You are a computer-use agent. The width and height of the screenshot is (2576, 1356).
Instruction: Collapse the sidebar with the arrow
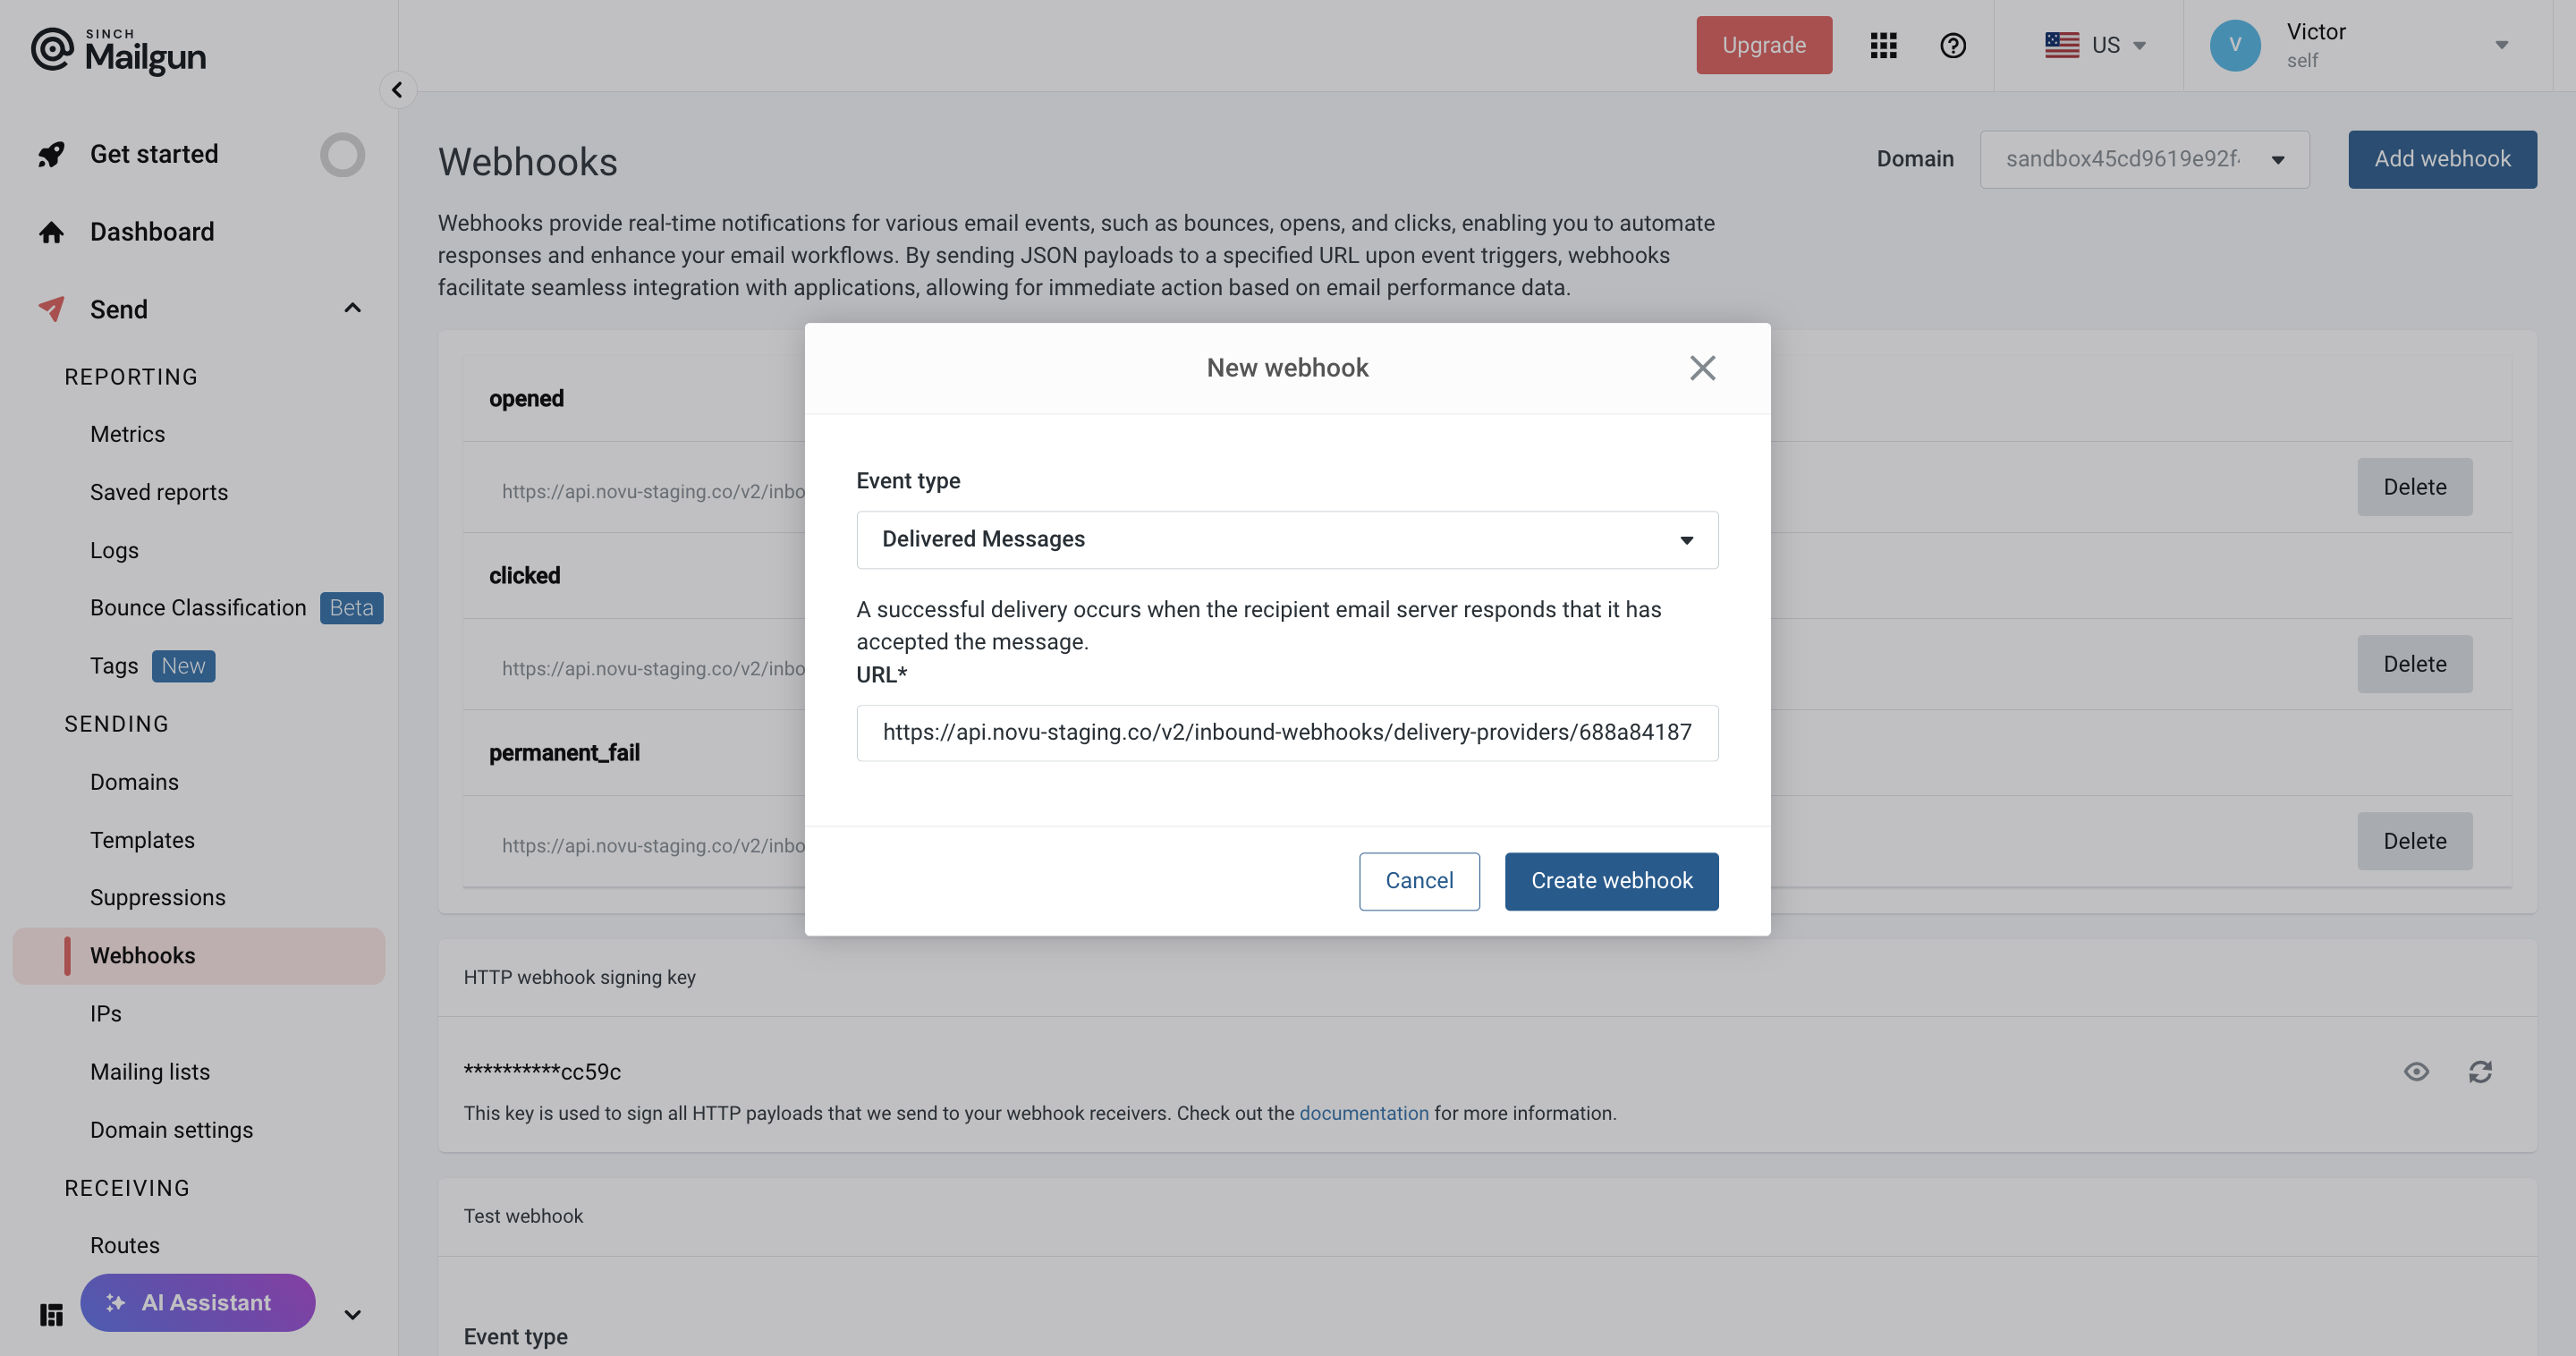397,90
